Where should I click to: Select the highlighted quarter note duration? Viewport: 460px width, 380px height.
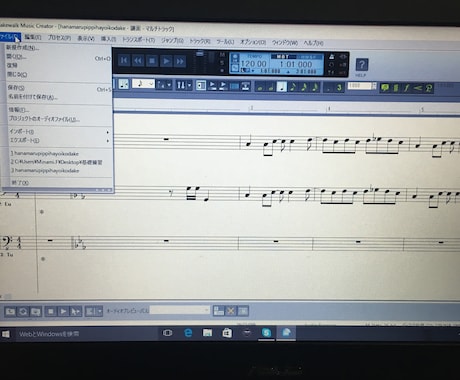282,87
